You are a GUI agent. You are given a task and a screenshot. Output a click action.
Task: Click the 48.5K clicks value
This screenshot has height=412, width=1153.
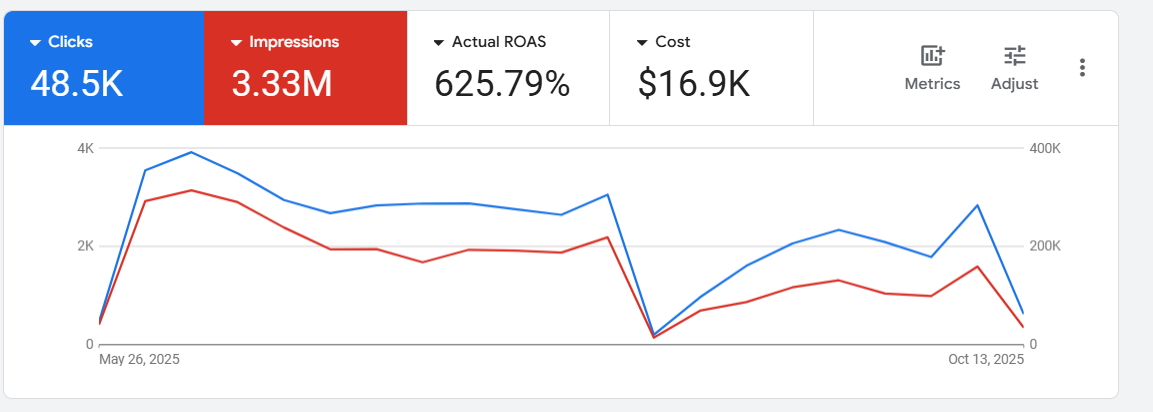76,84
